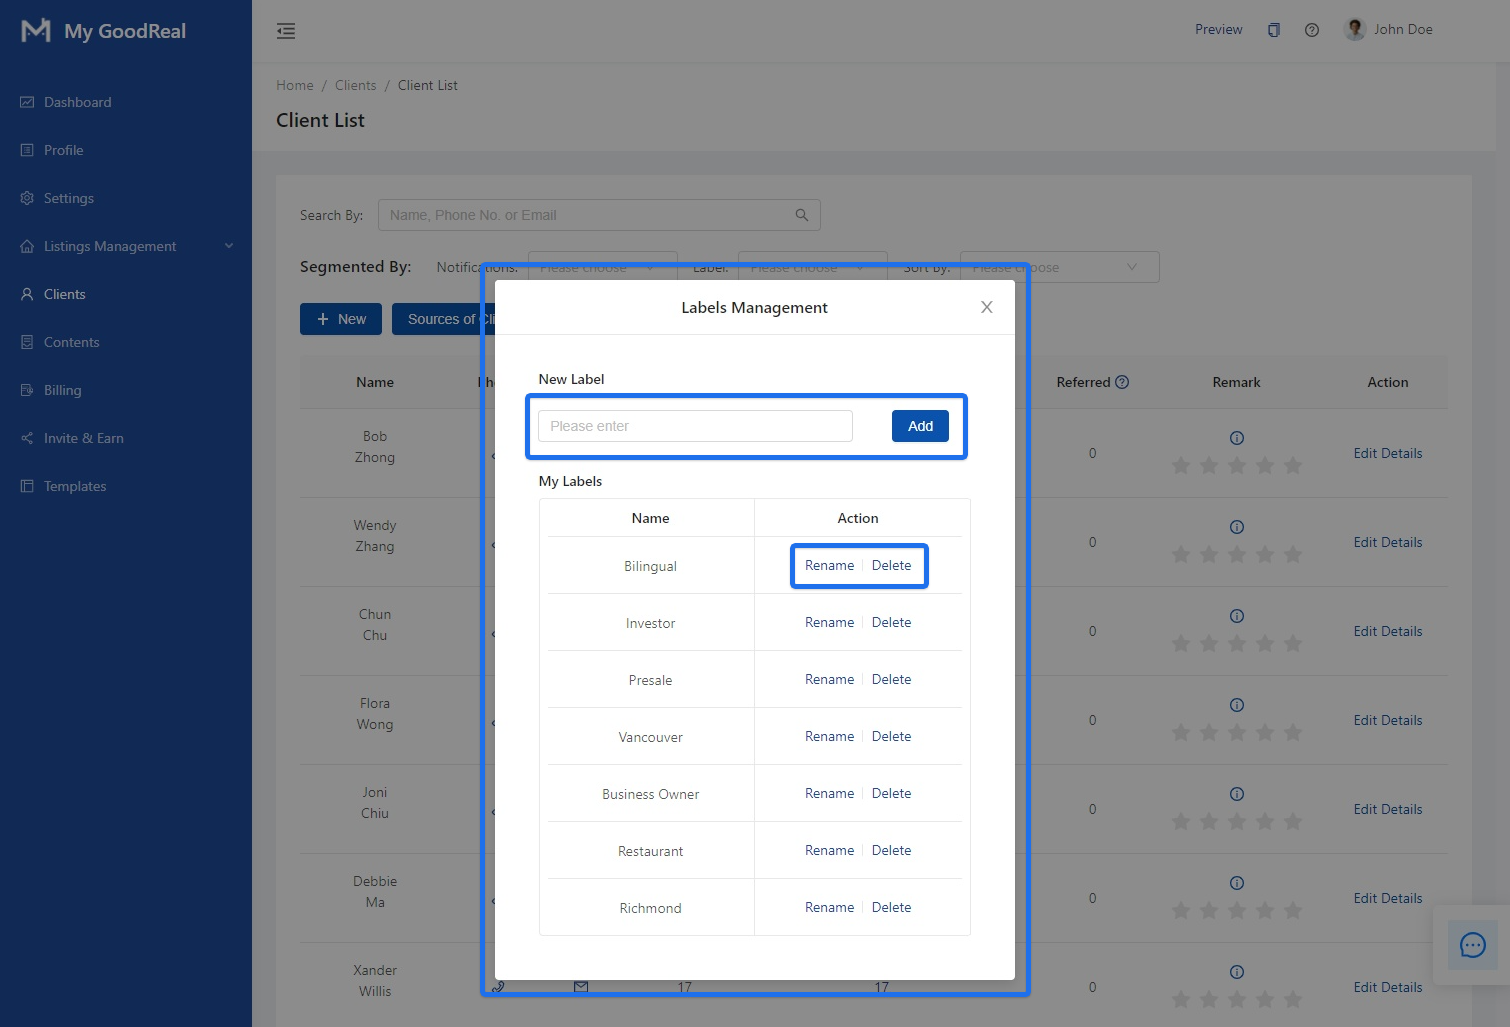Screen dimensions: 1510x1027
Task: Delete the Vancouver label
Action: pos(891,736)
